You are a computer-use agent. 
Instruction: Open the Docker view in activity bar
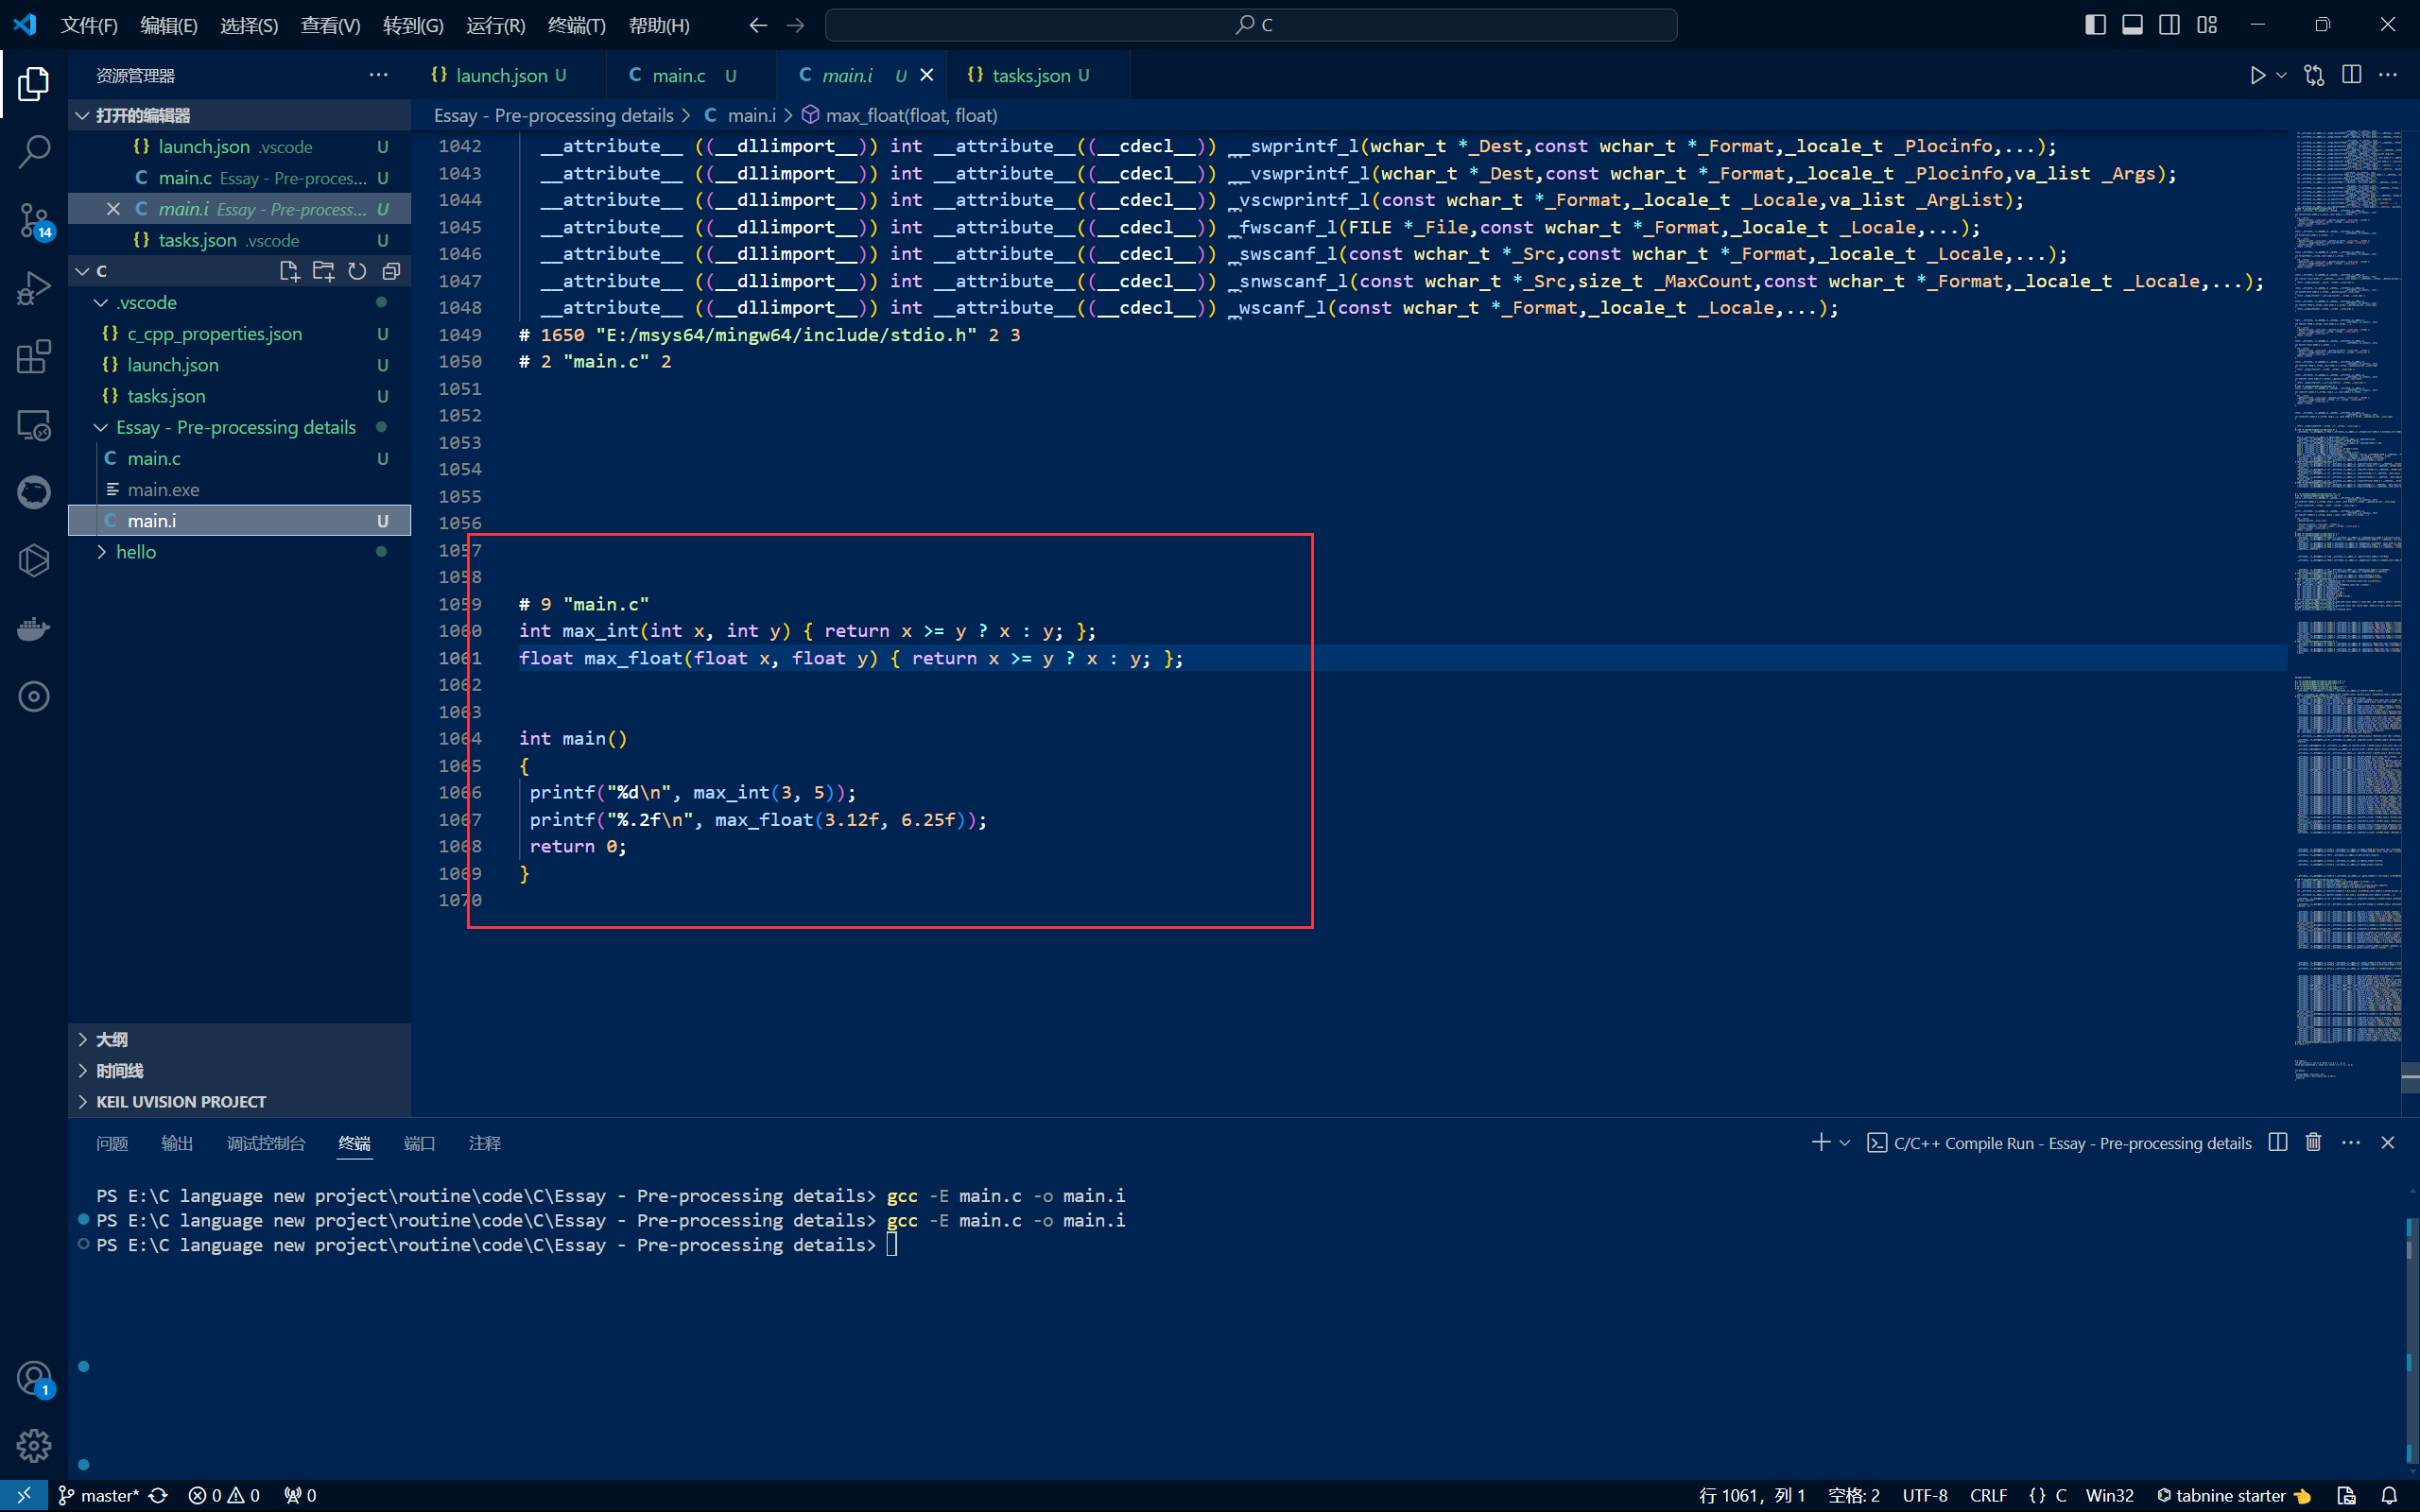pyautogui.click(x=33, y=628)
